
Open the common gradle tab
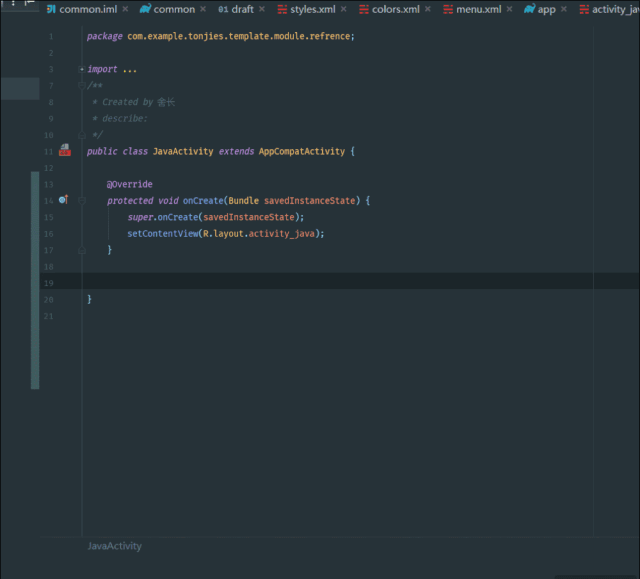point(173,9)
